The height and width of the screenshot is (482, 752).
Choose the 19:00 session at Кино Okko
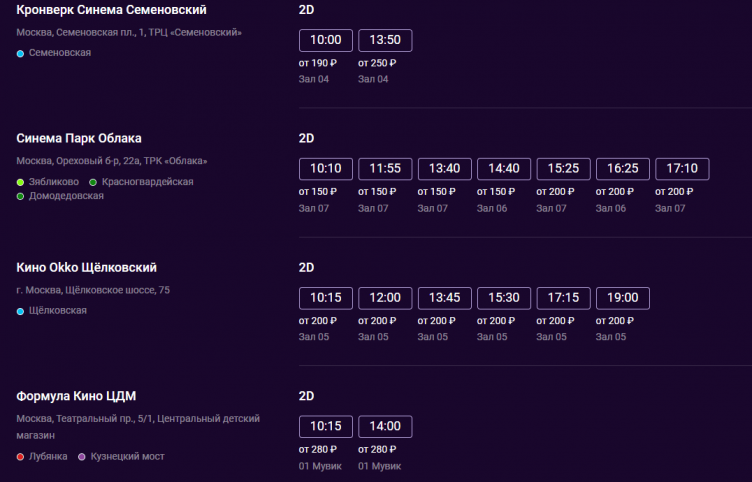[623, 298]
